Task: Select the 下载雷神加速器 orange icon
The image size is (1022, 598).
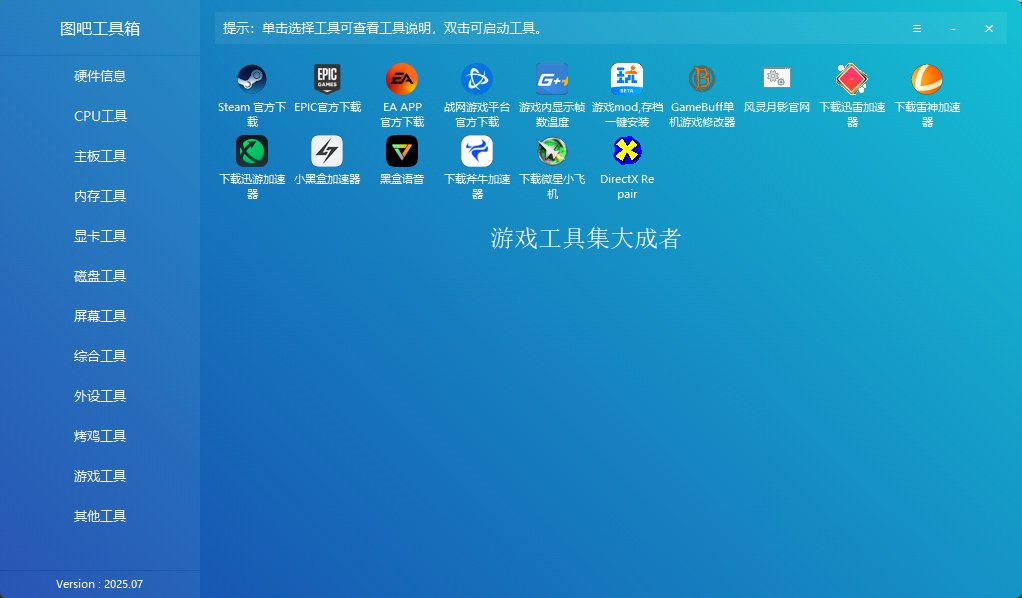Action: pos(927,79)
